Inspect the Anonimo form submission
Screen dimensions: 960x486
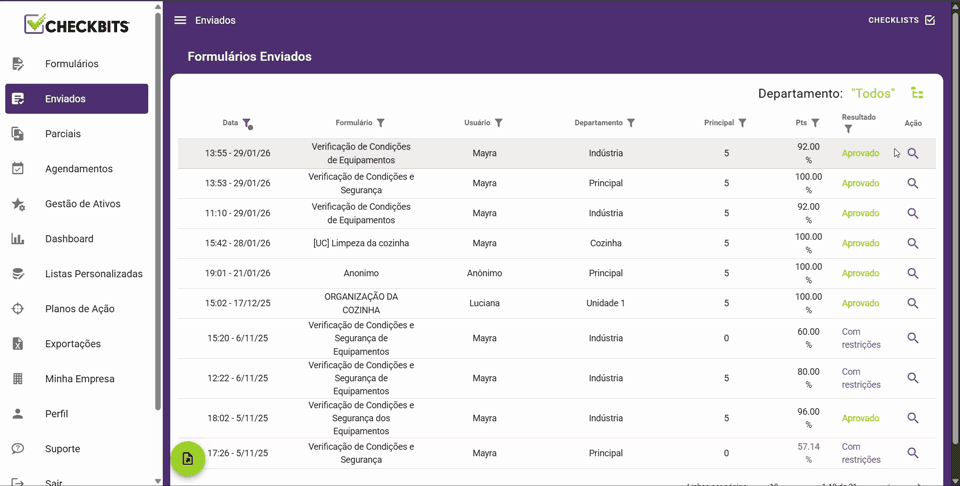click(x=912, y=273)
